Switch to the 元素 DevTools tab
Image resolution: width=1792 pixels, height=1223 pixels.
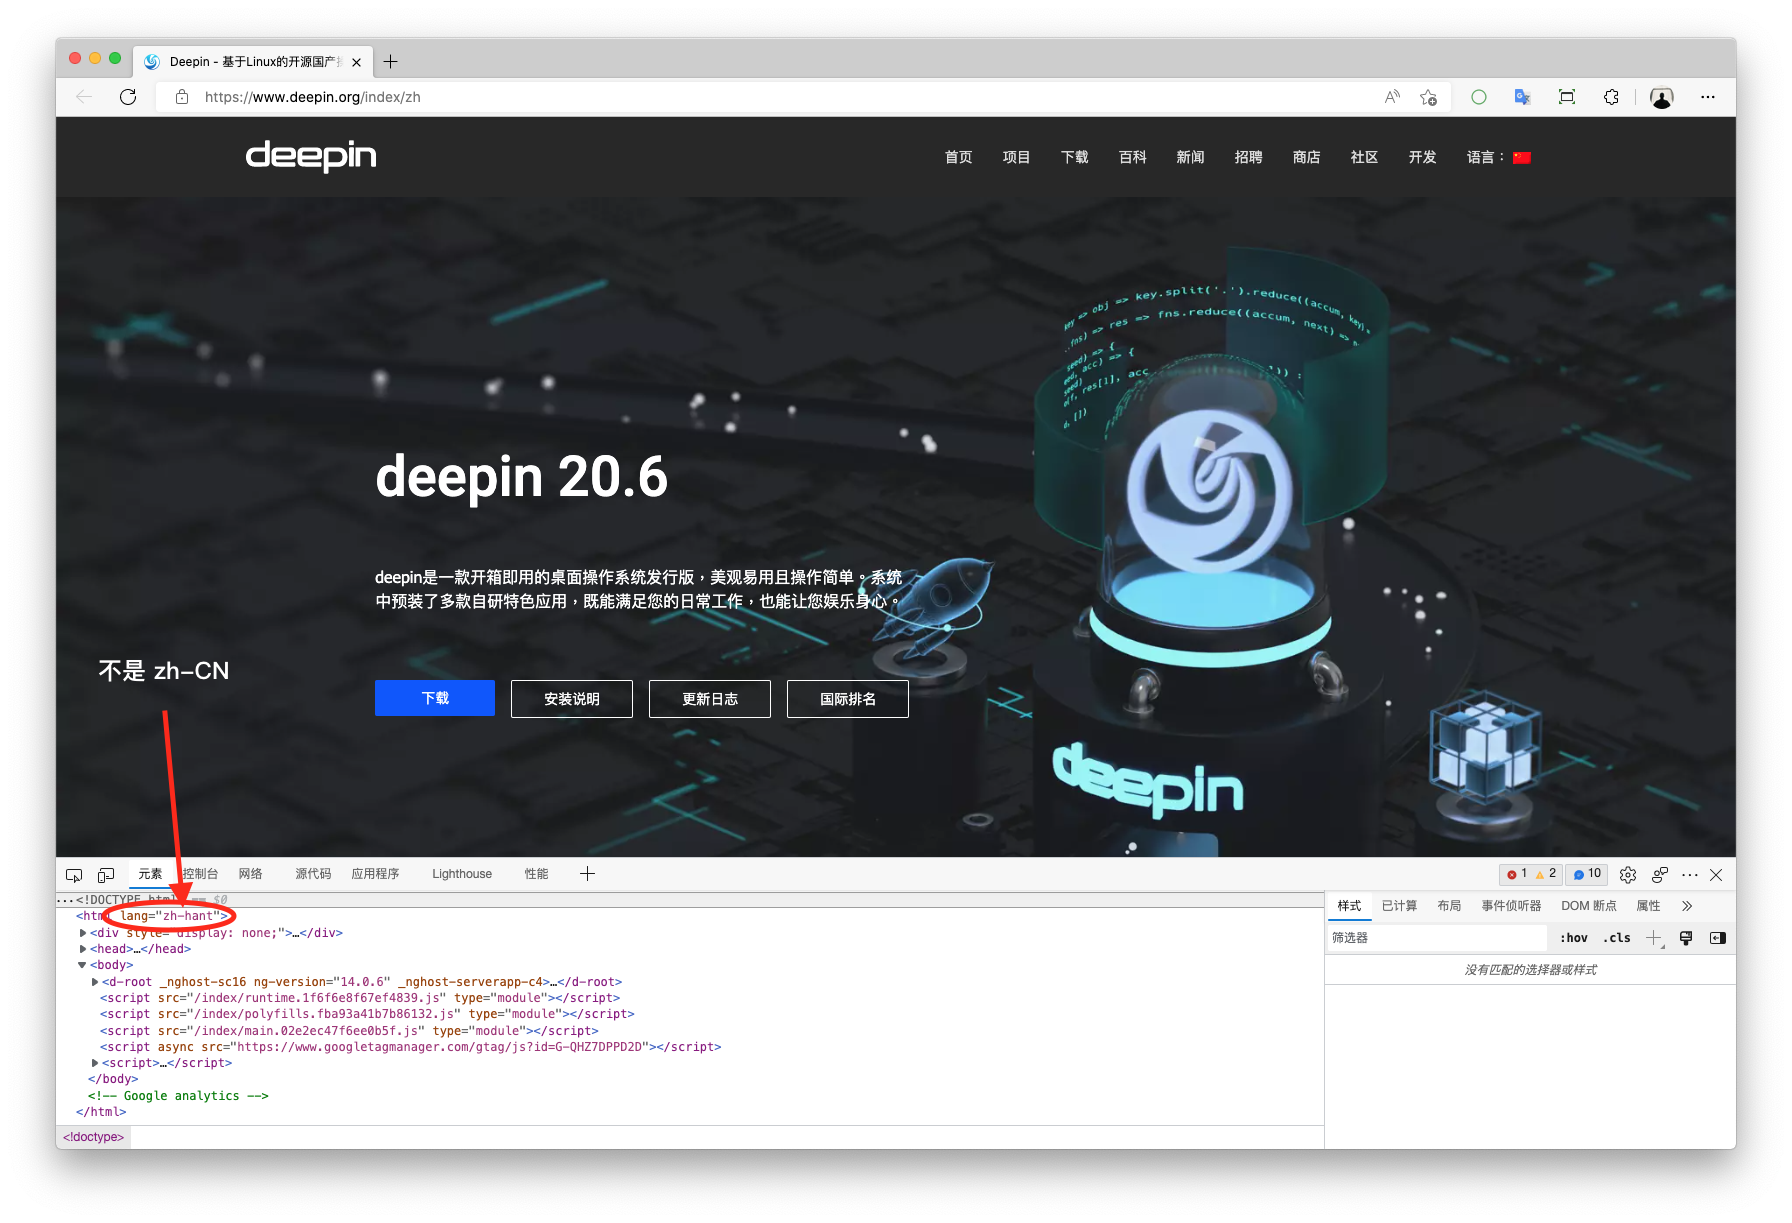pos(150,874)
